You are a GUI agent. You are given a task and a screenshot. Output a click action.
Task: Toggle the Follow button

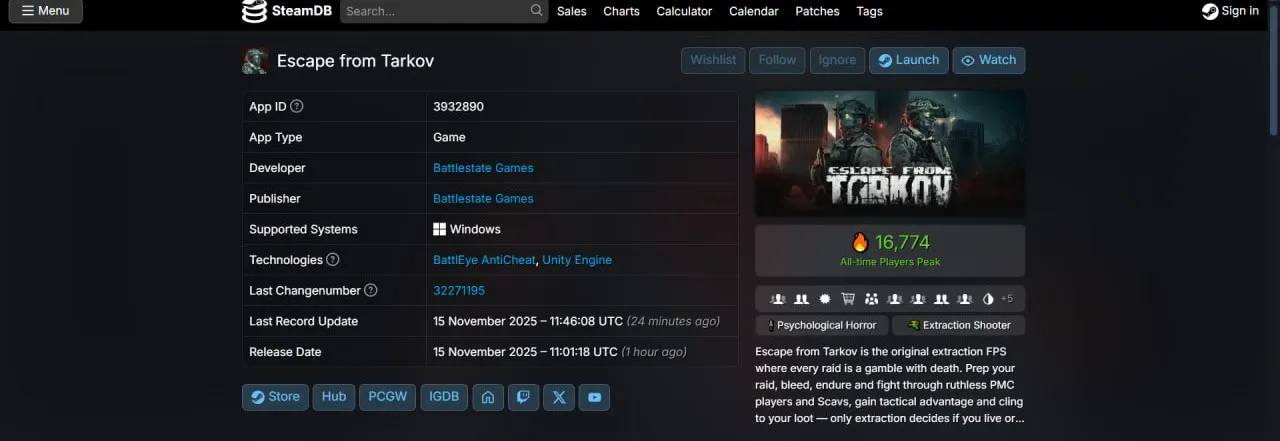click(777, 60)
